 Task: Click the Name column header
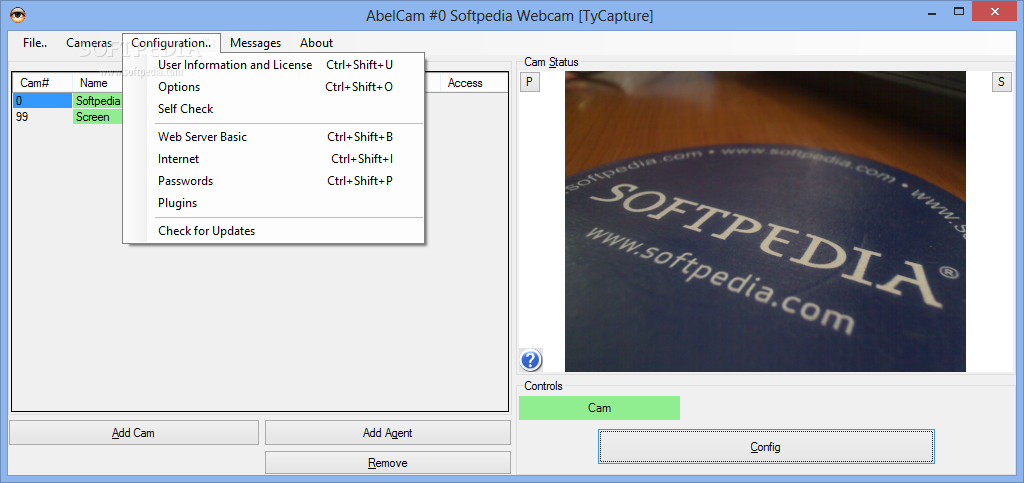pos(98,83)
